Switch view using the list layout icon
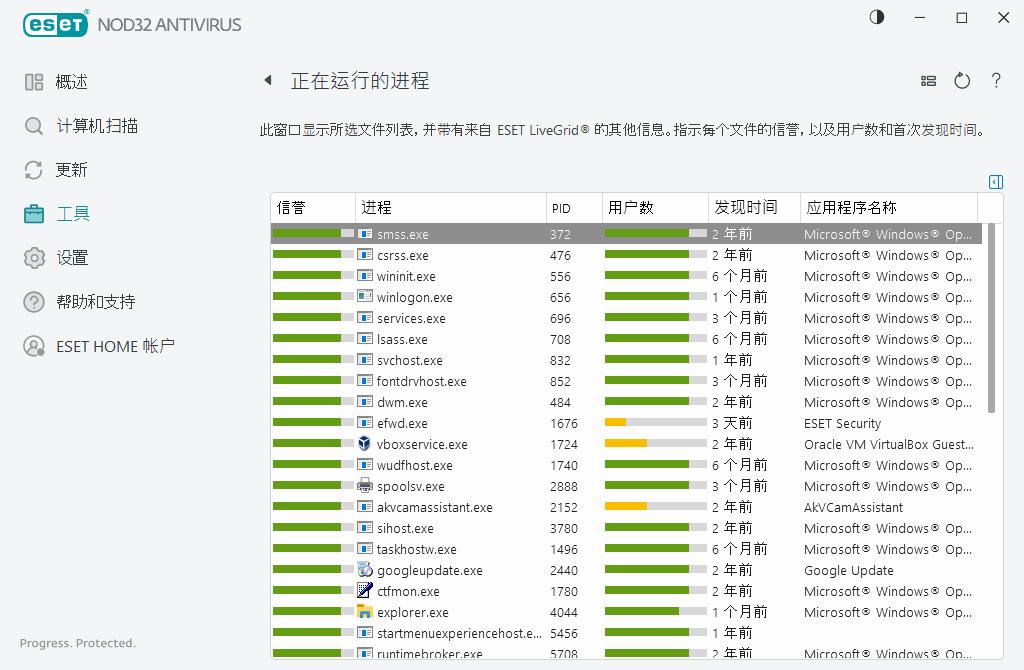 tap(928, 81)
